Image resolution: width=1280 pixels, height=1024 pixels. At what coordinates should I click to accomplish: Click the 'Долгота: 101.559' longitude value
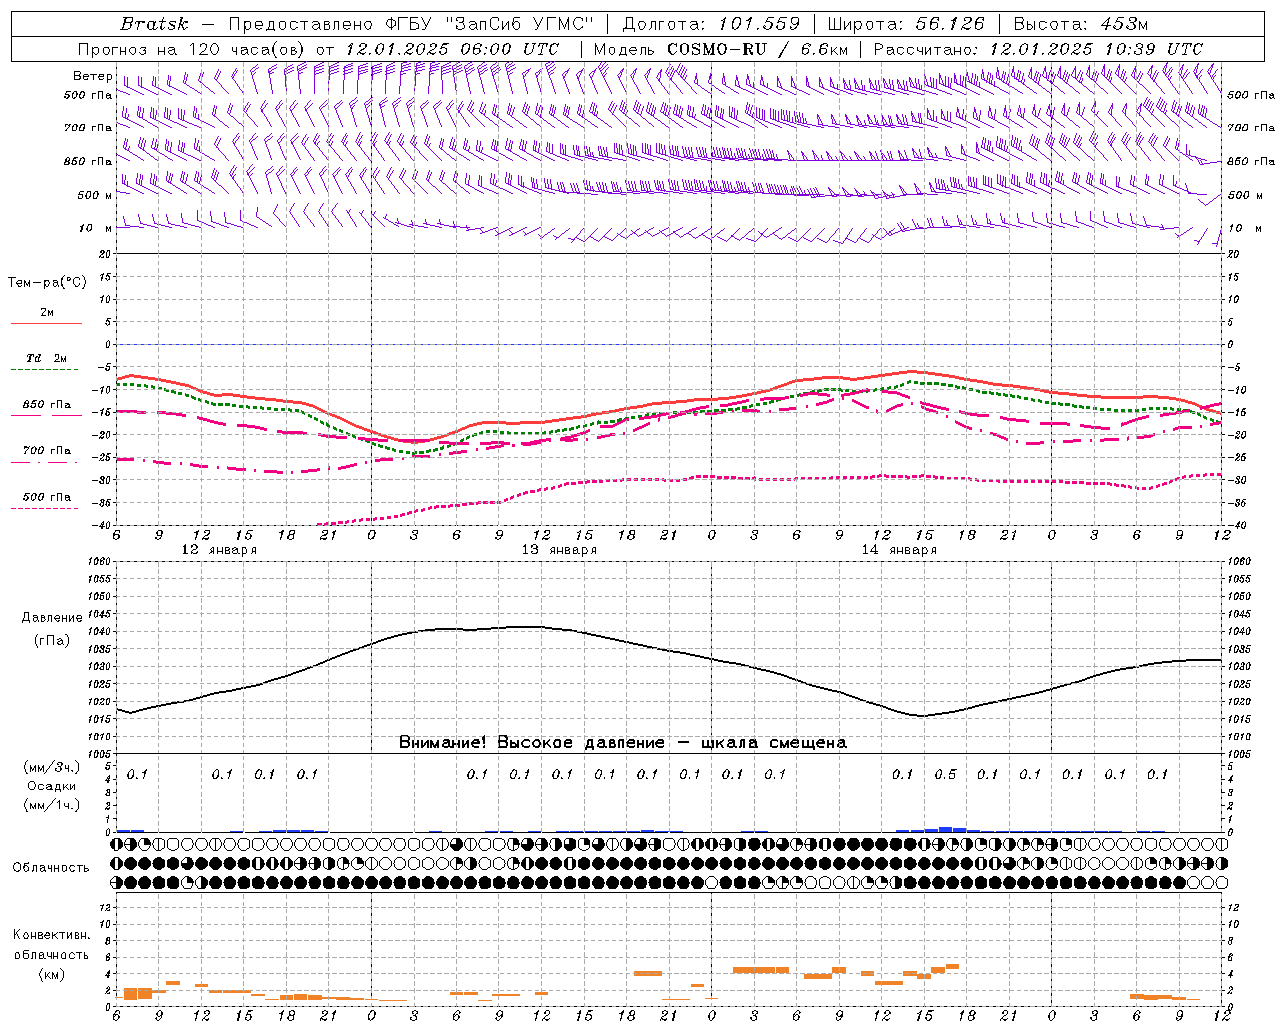711,23
